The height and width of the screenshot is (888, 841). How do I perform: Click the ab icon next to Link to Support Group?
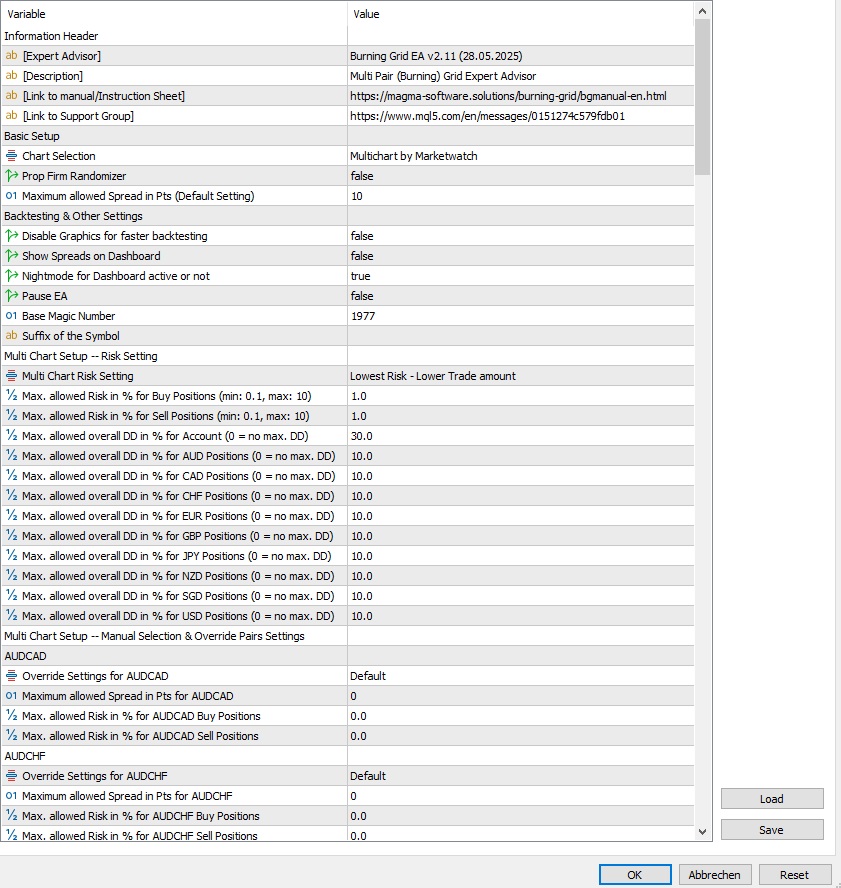(11, 116)
